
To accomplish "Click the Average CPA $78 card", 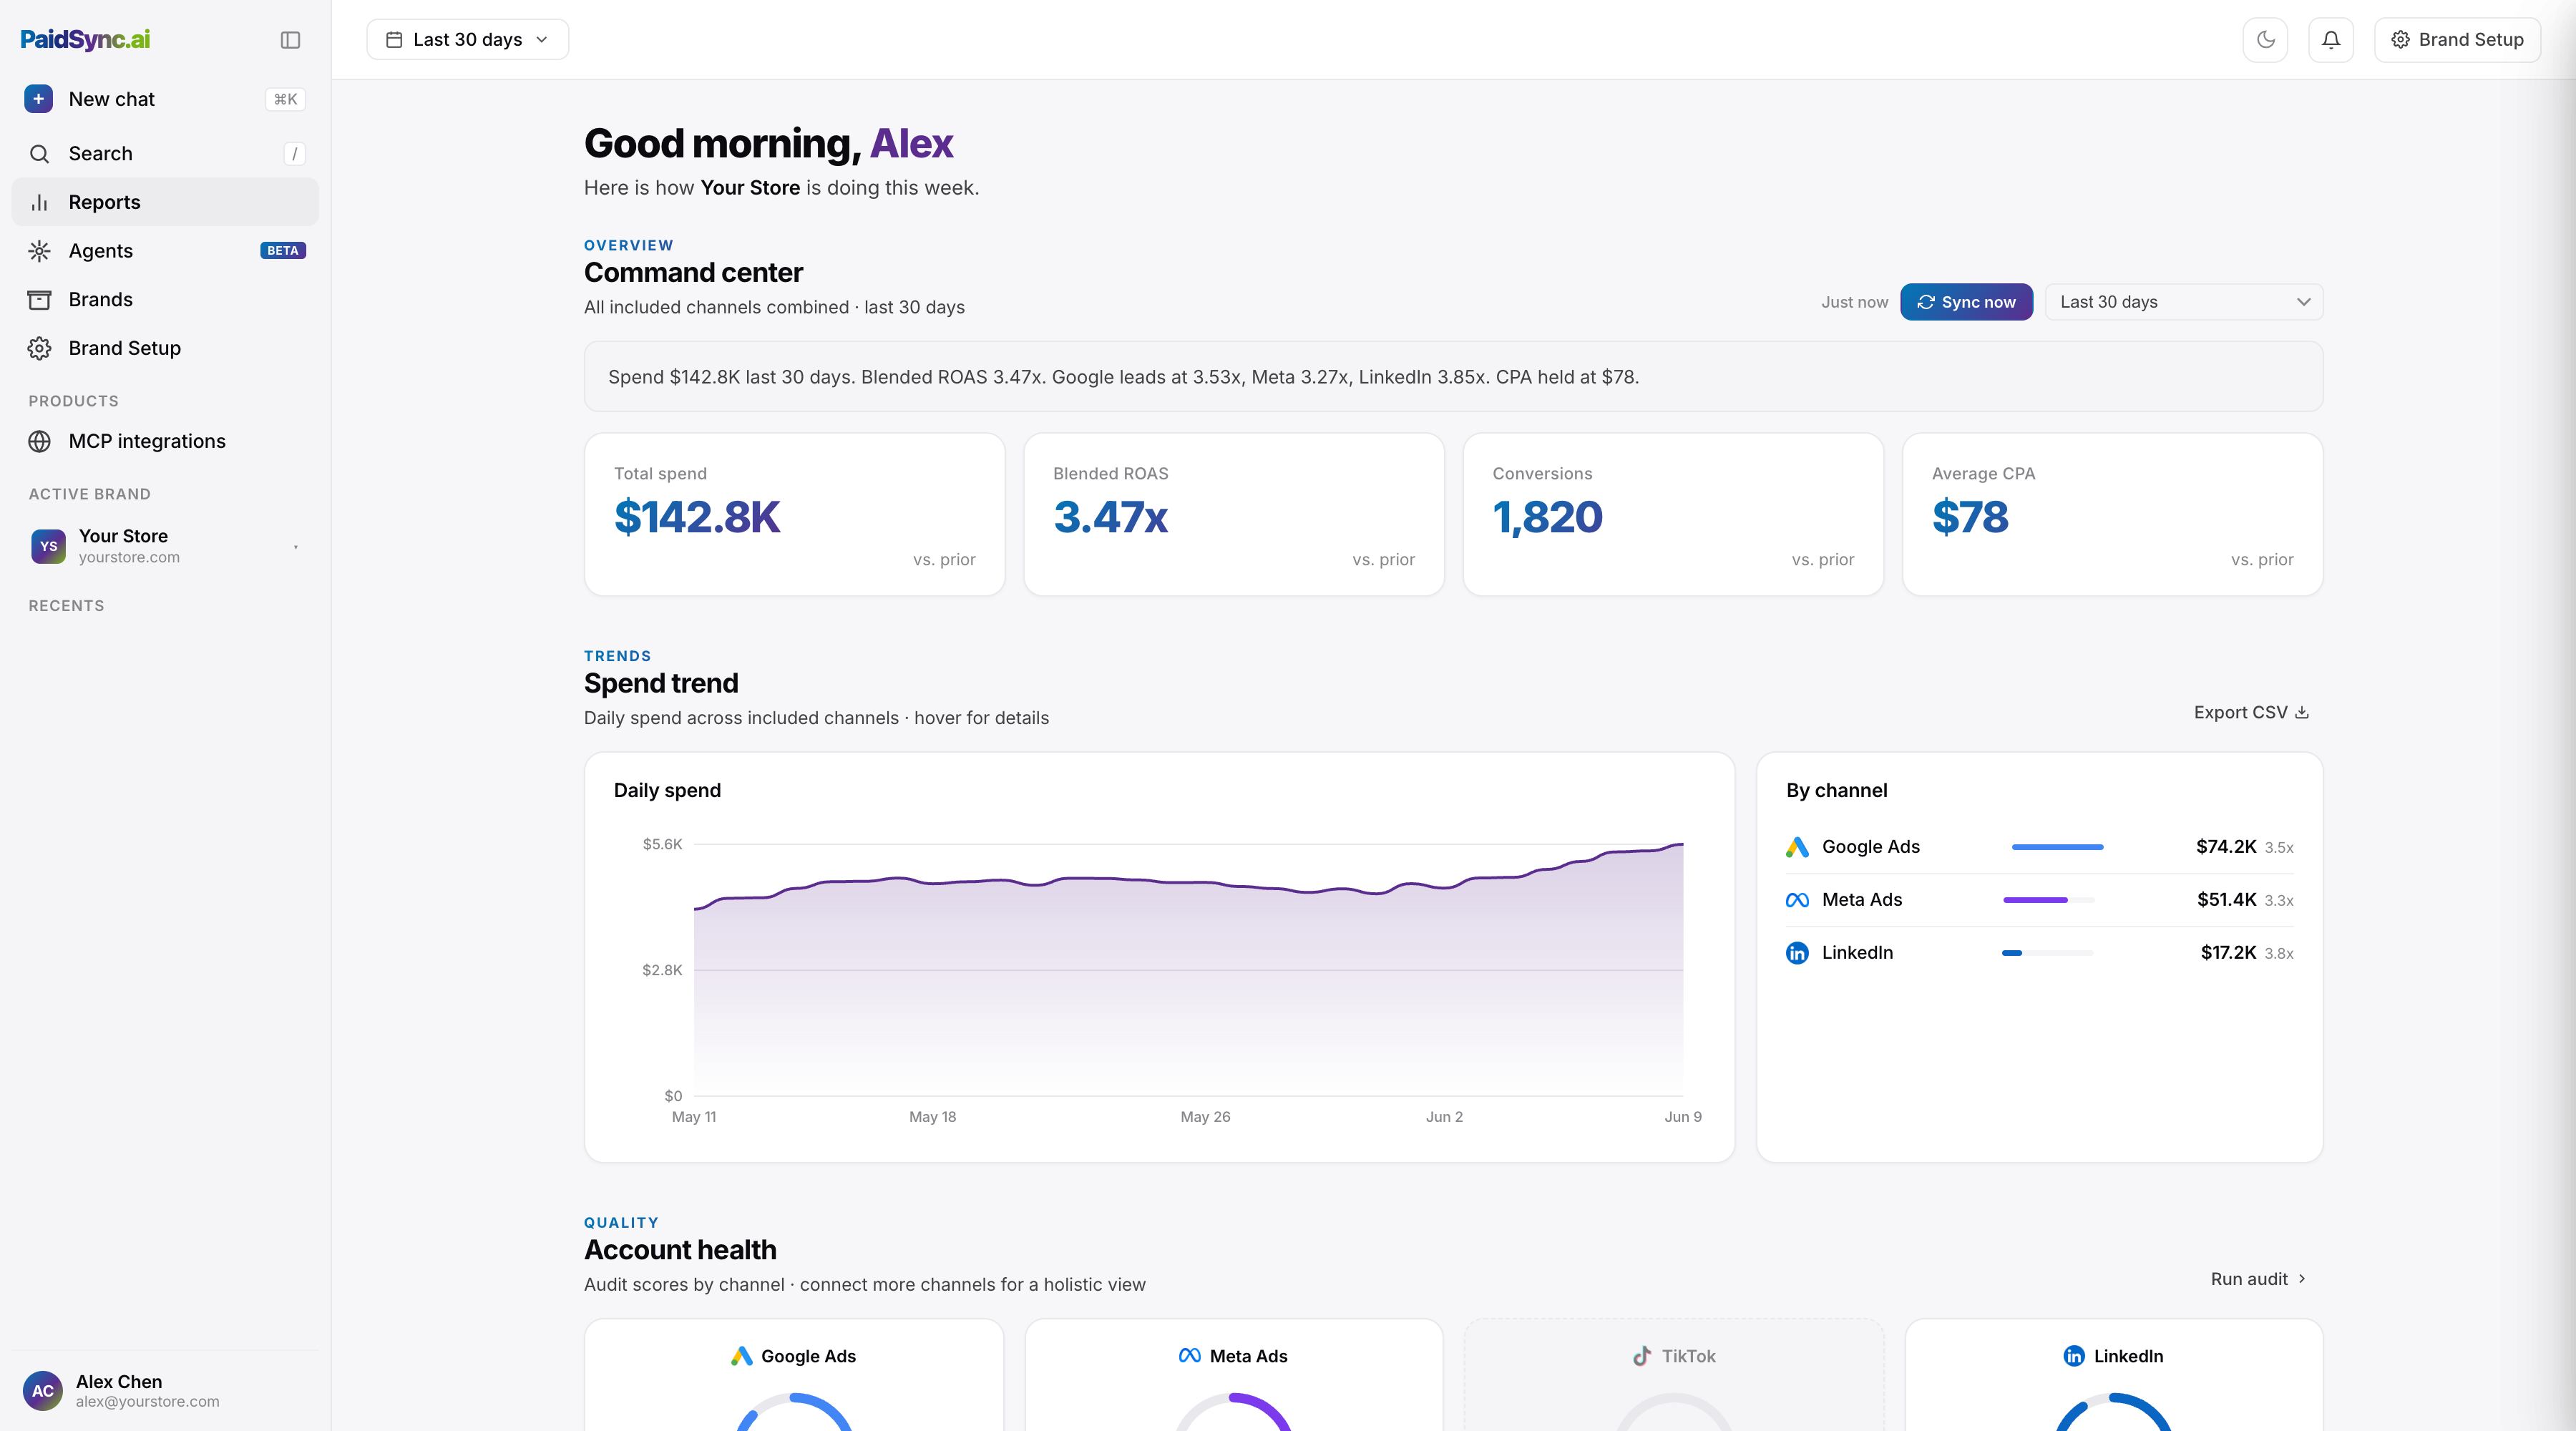I will [x=2113, y=514].
